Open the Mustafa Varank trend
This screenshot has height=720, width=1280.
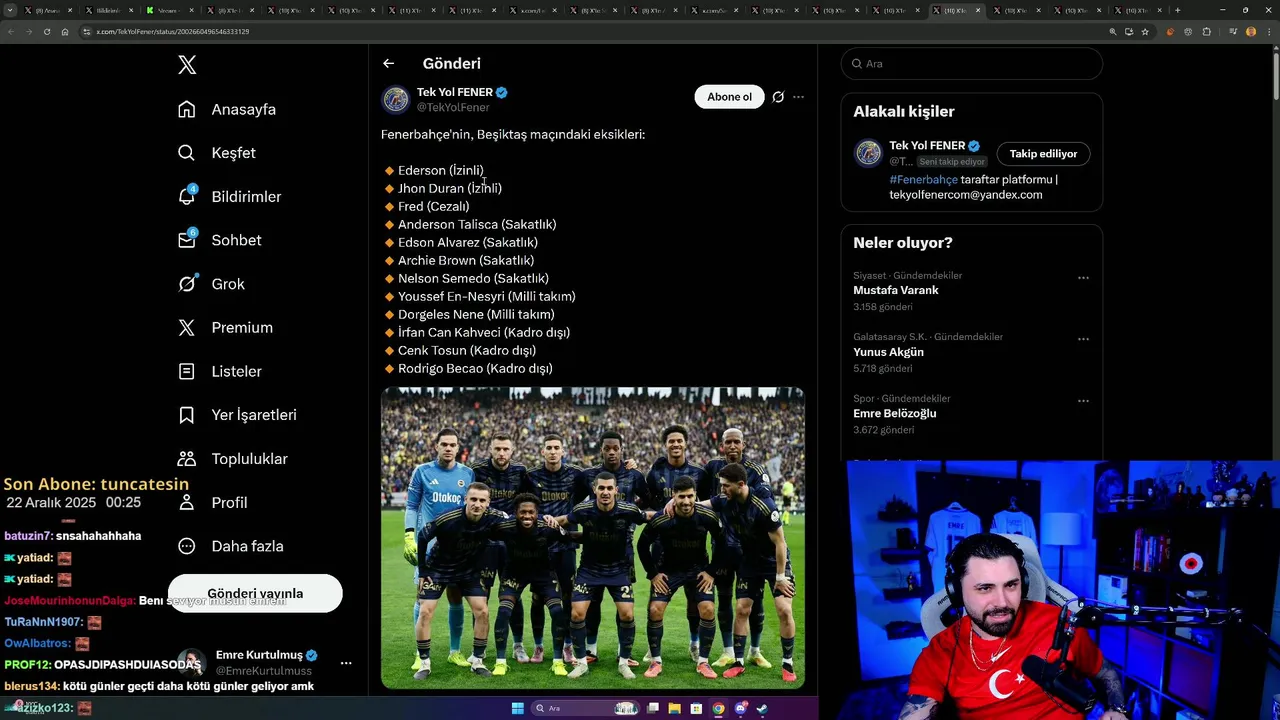point(896,290)
